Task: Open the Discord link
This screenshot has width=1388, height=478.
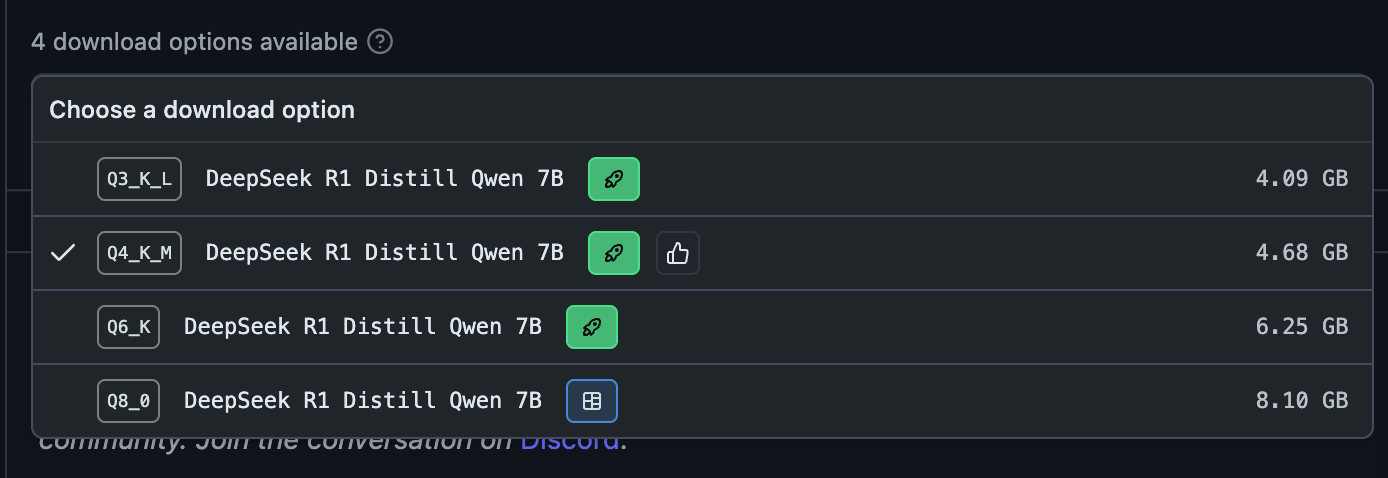Action: [x=569, y=441]
